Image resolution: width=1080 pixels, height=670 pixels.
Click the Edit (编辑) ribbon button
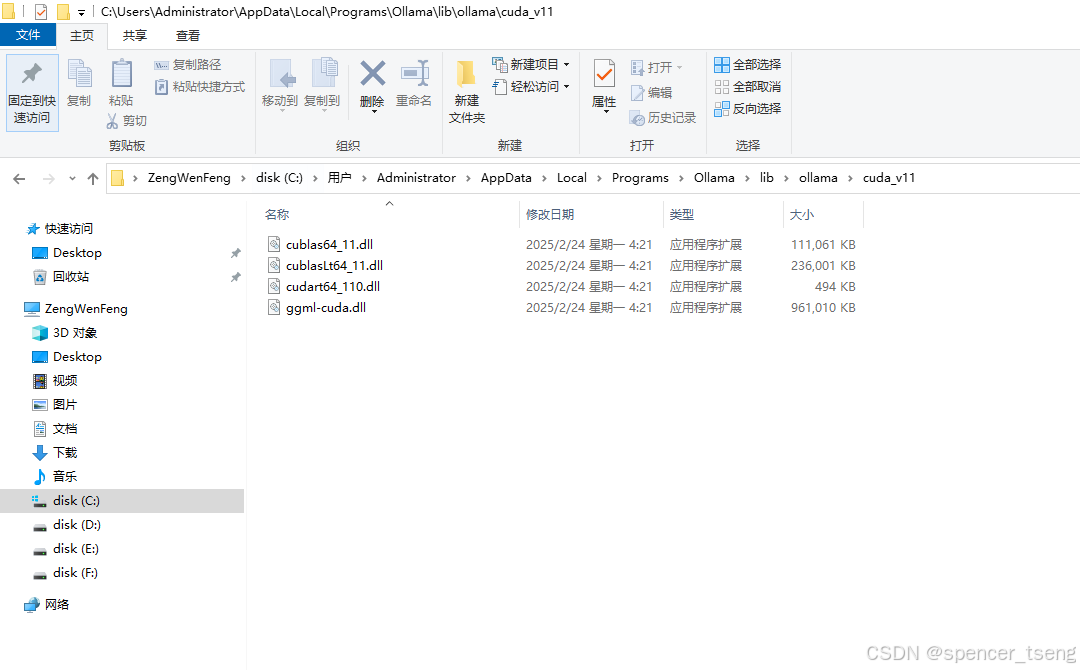[x=652, y=92]
